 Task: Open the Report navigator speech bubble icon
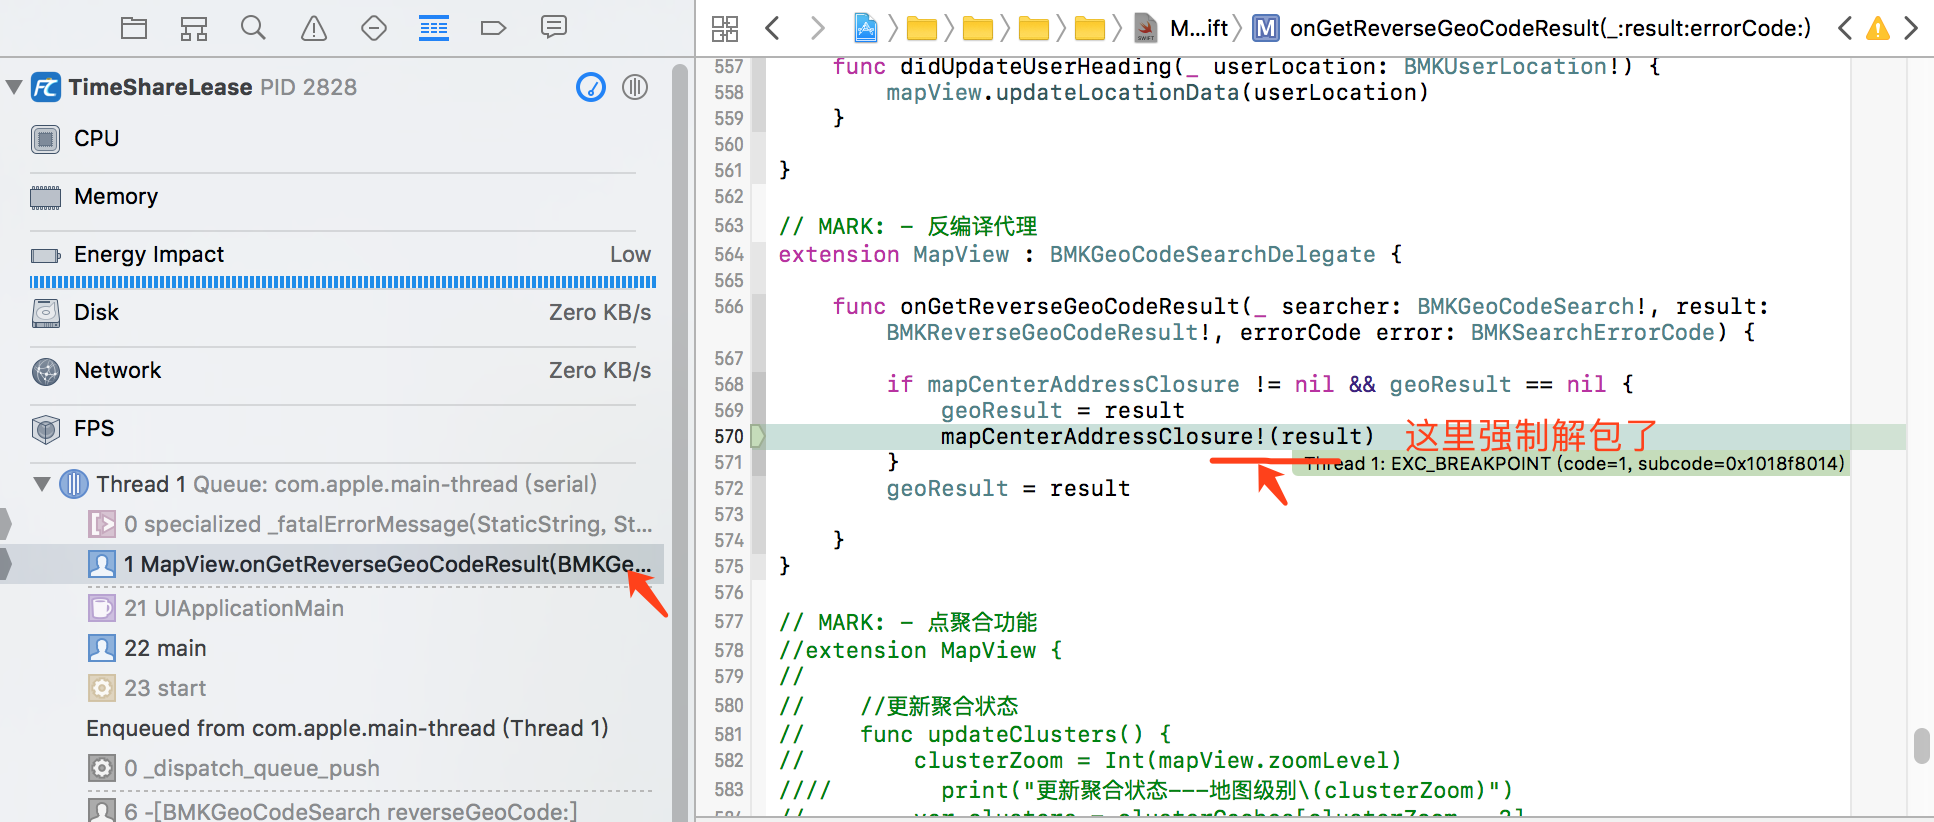pyautogui.click(x=554, y=27)
